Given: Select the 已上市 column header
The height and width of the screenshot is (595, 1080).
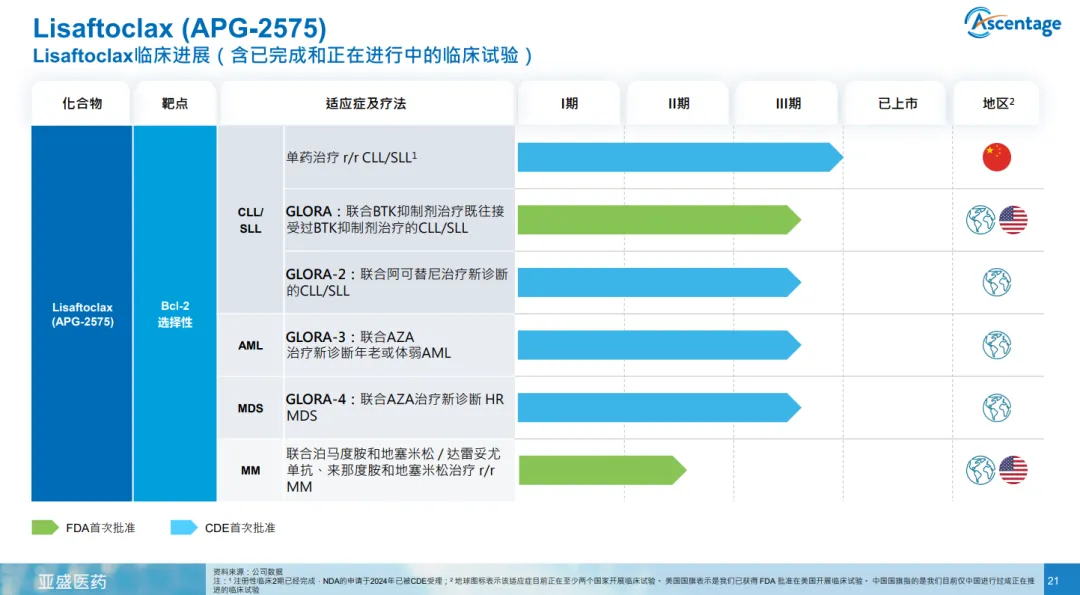Looking at the screenshot, I should pyautogui.click(x=897, y=103).
